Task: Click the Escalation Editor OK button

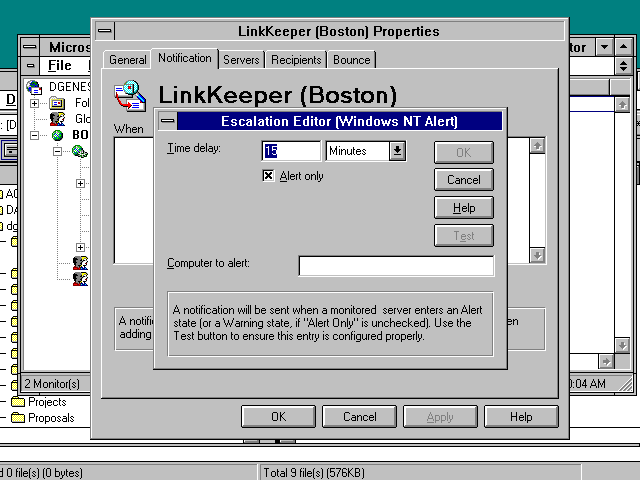Action: 464,153
